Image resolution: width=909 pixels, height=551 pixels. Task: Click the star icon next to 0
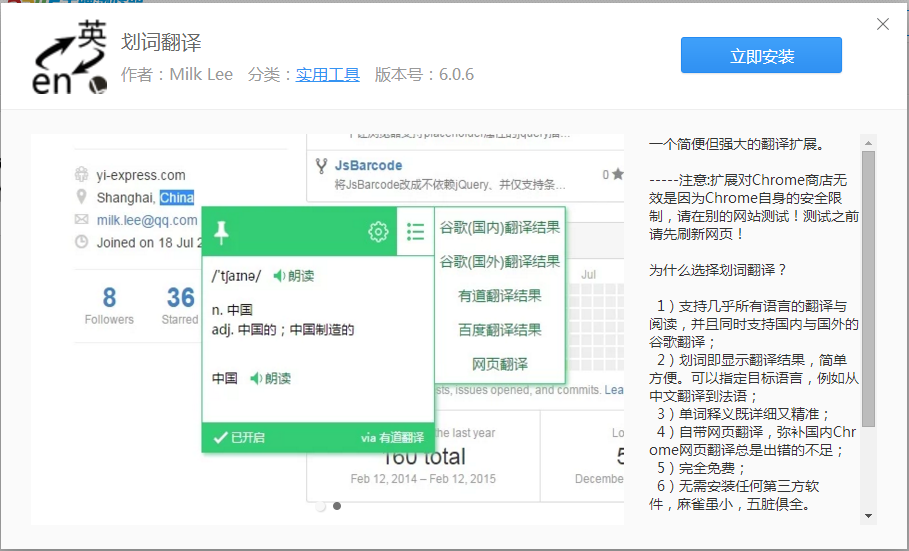click(x=618, y=174)
